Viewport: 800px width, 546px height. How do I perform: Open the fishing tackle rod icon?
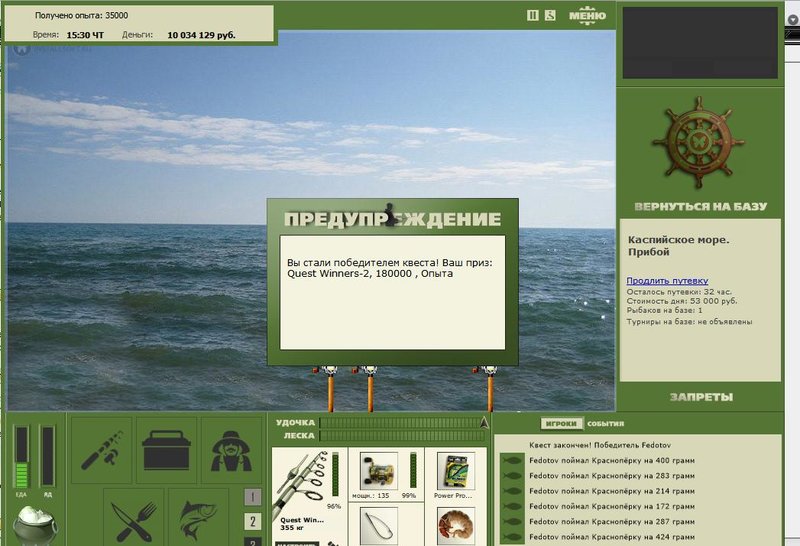102,450
